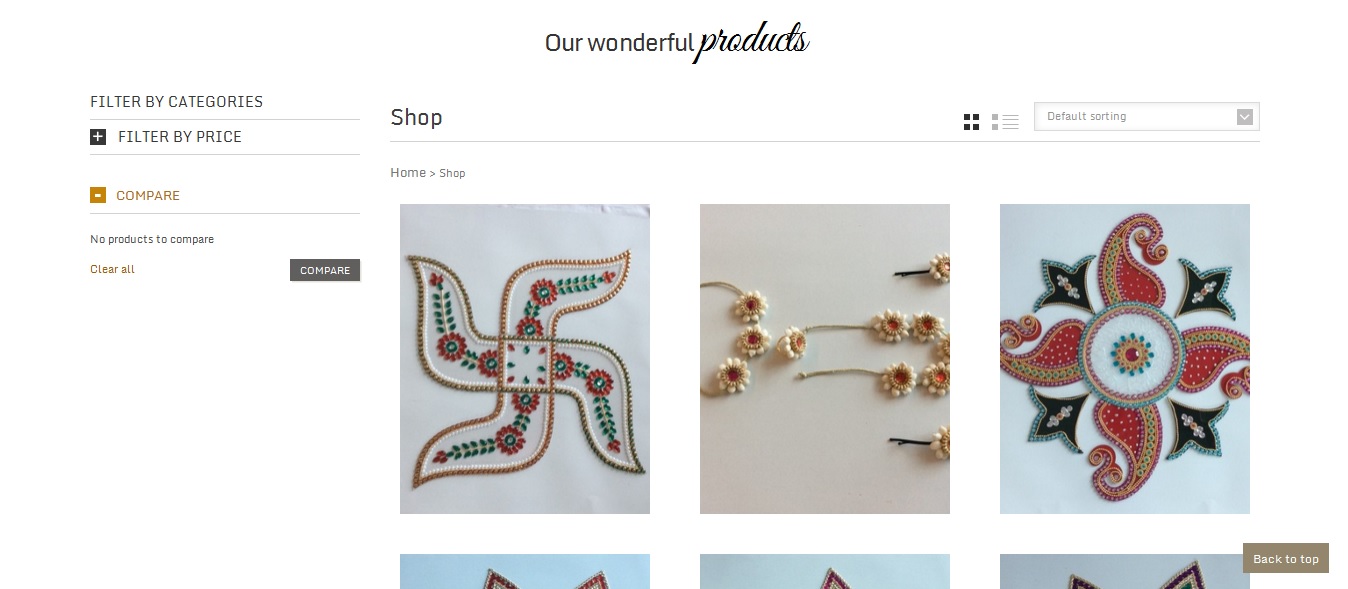
Task: Click the Clear all link
Action: [112, 269]
